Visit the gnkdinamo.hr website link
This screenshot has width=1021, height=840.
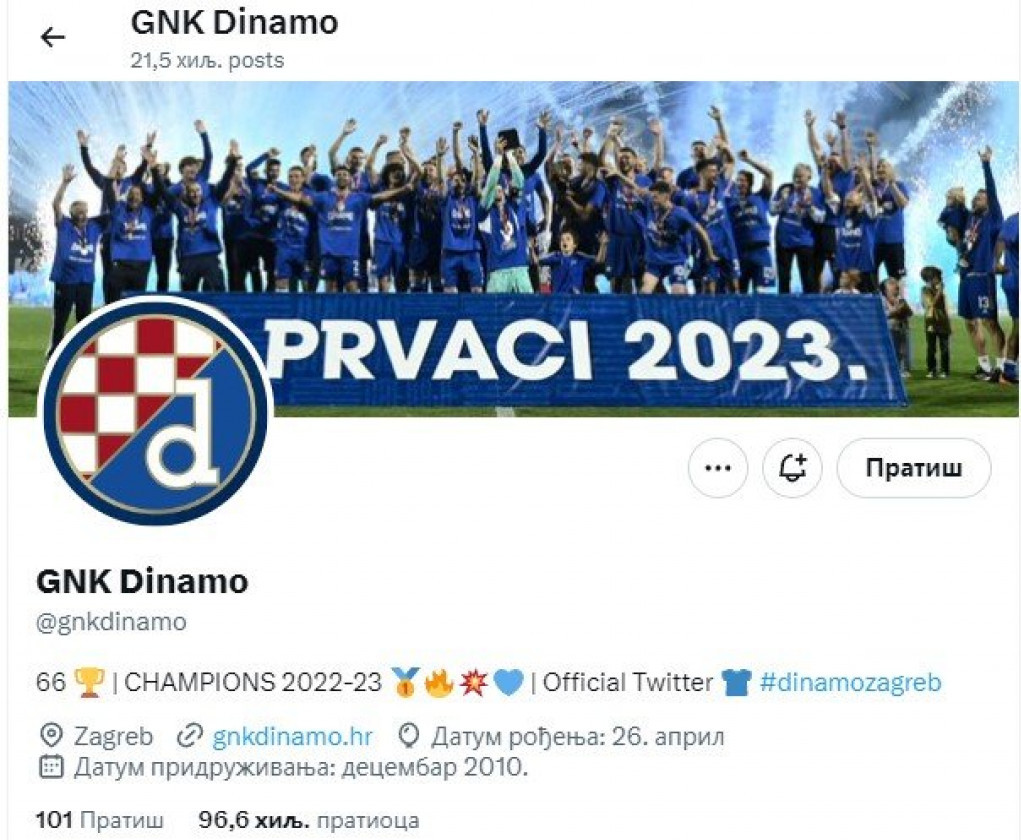292,736
